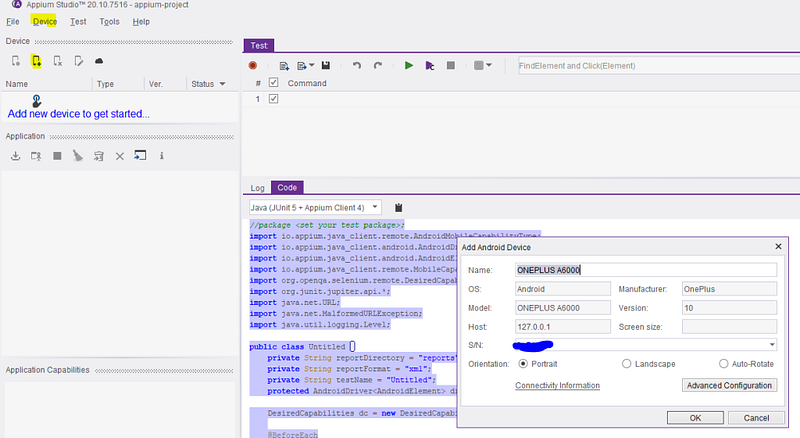Toggle the header checkbox beside Command
800x438 pixels.
(x=273, y=82)
